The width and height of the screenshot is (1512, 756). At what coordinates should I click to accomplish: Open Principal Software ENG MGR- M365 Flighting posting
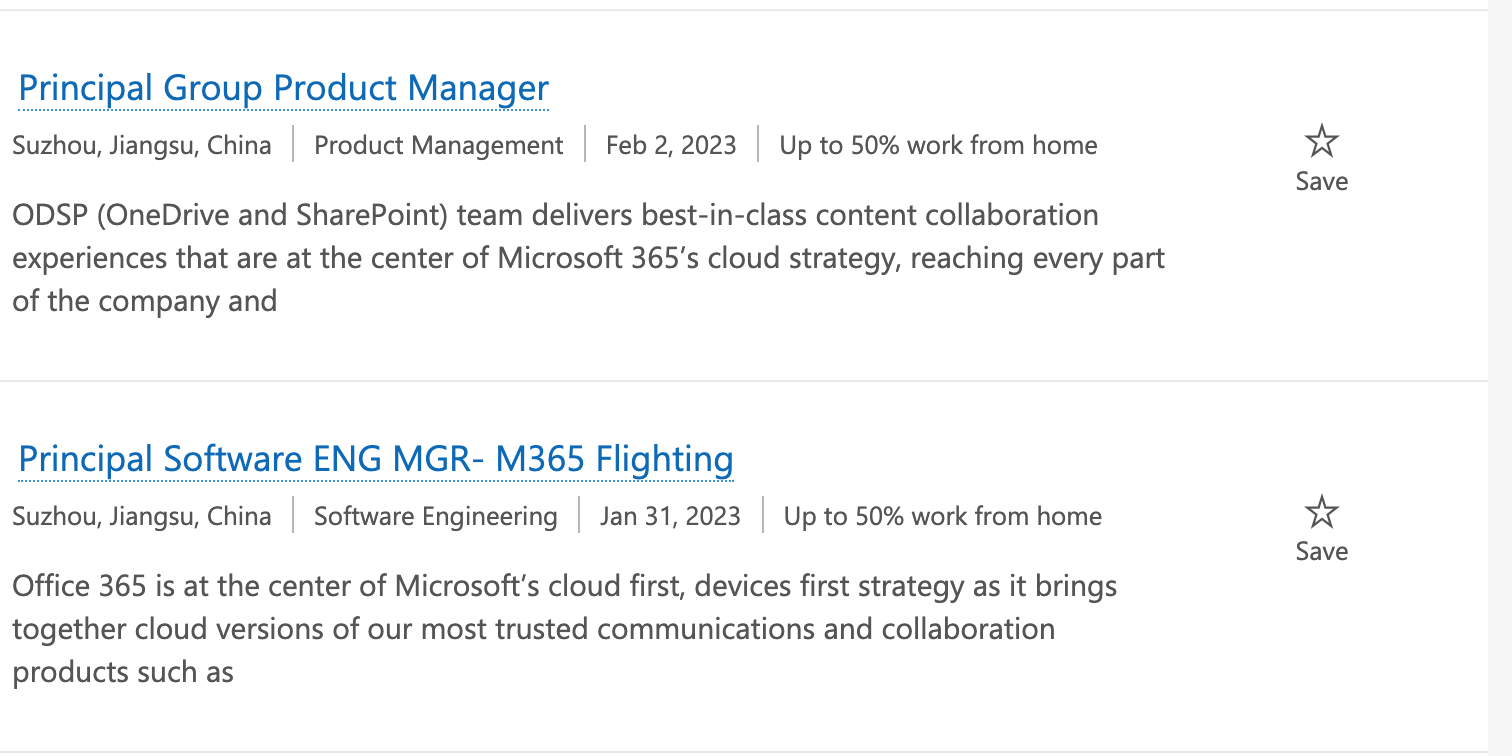point(376,459)
